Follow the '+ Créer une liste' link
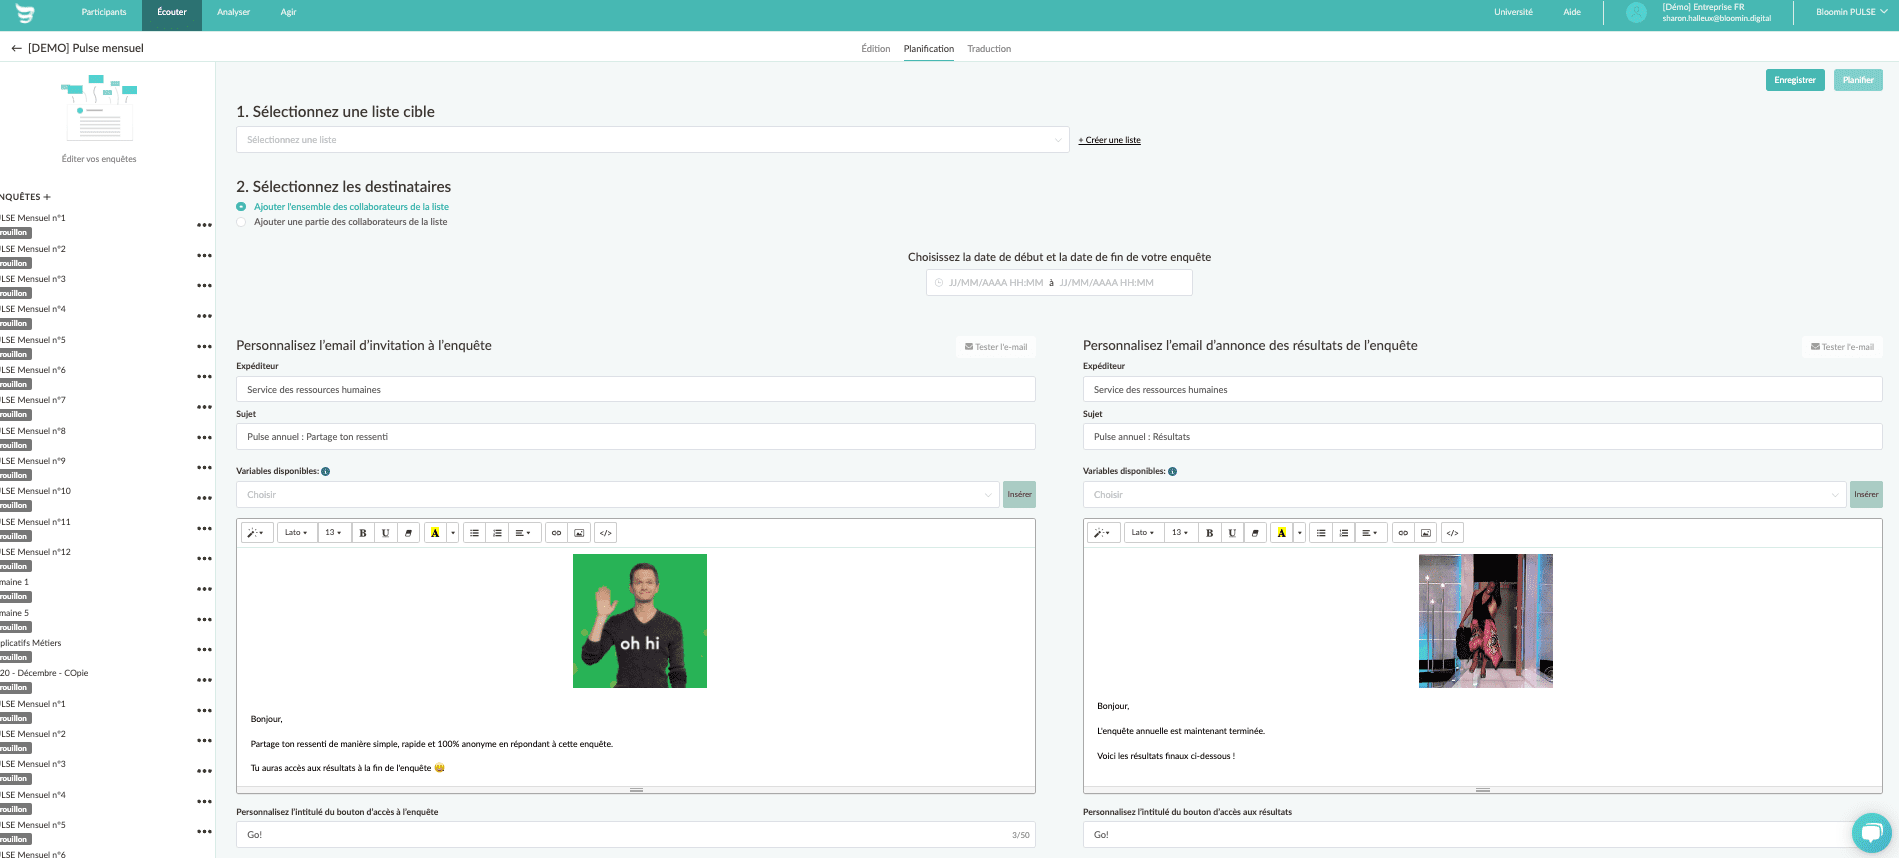Image resolution: width=1899 pixels, height=858 pixels. (1110, 141)
